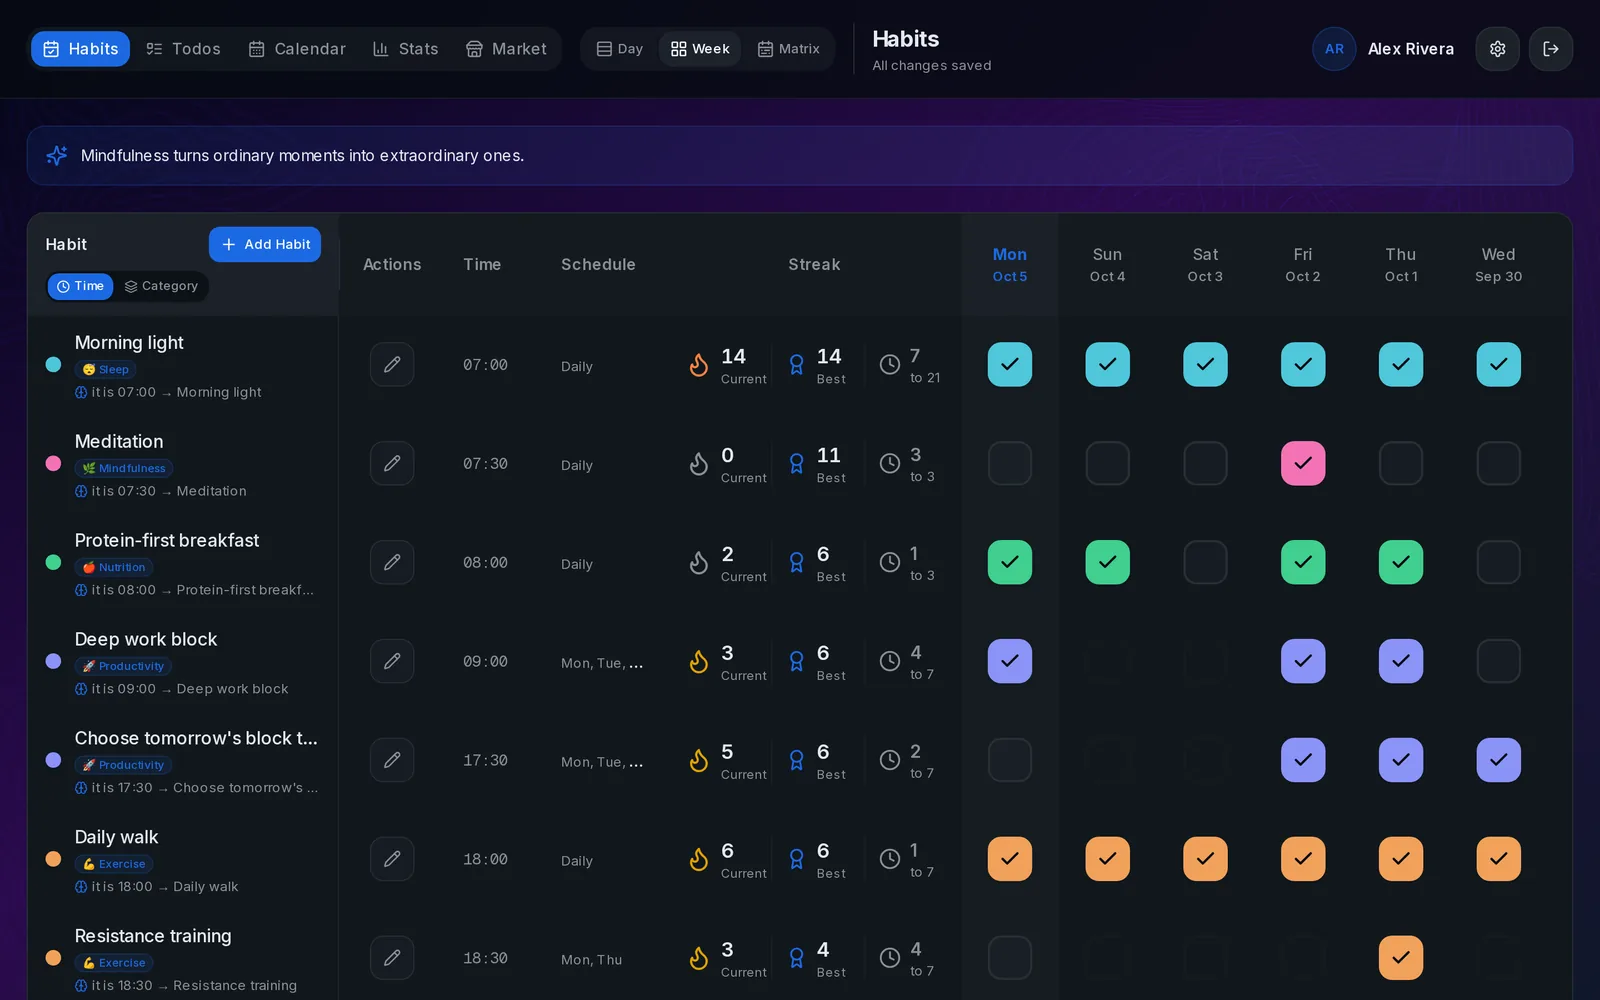Click the Mon Oct 5 column header
The image size is (1600, 1000).
[x=1010, y=265]
